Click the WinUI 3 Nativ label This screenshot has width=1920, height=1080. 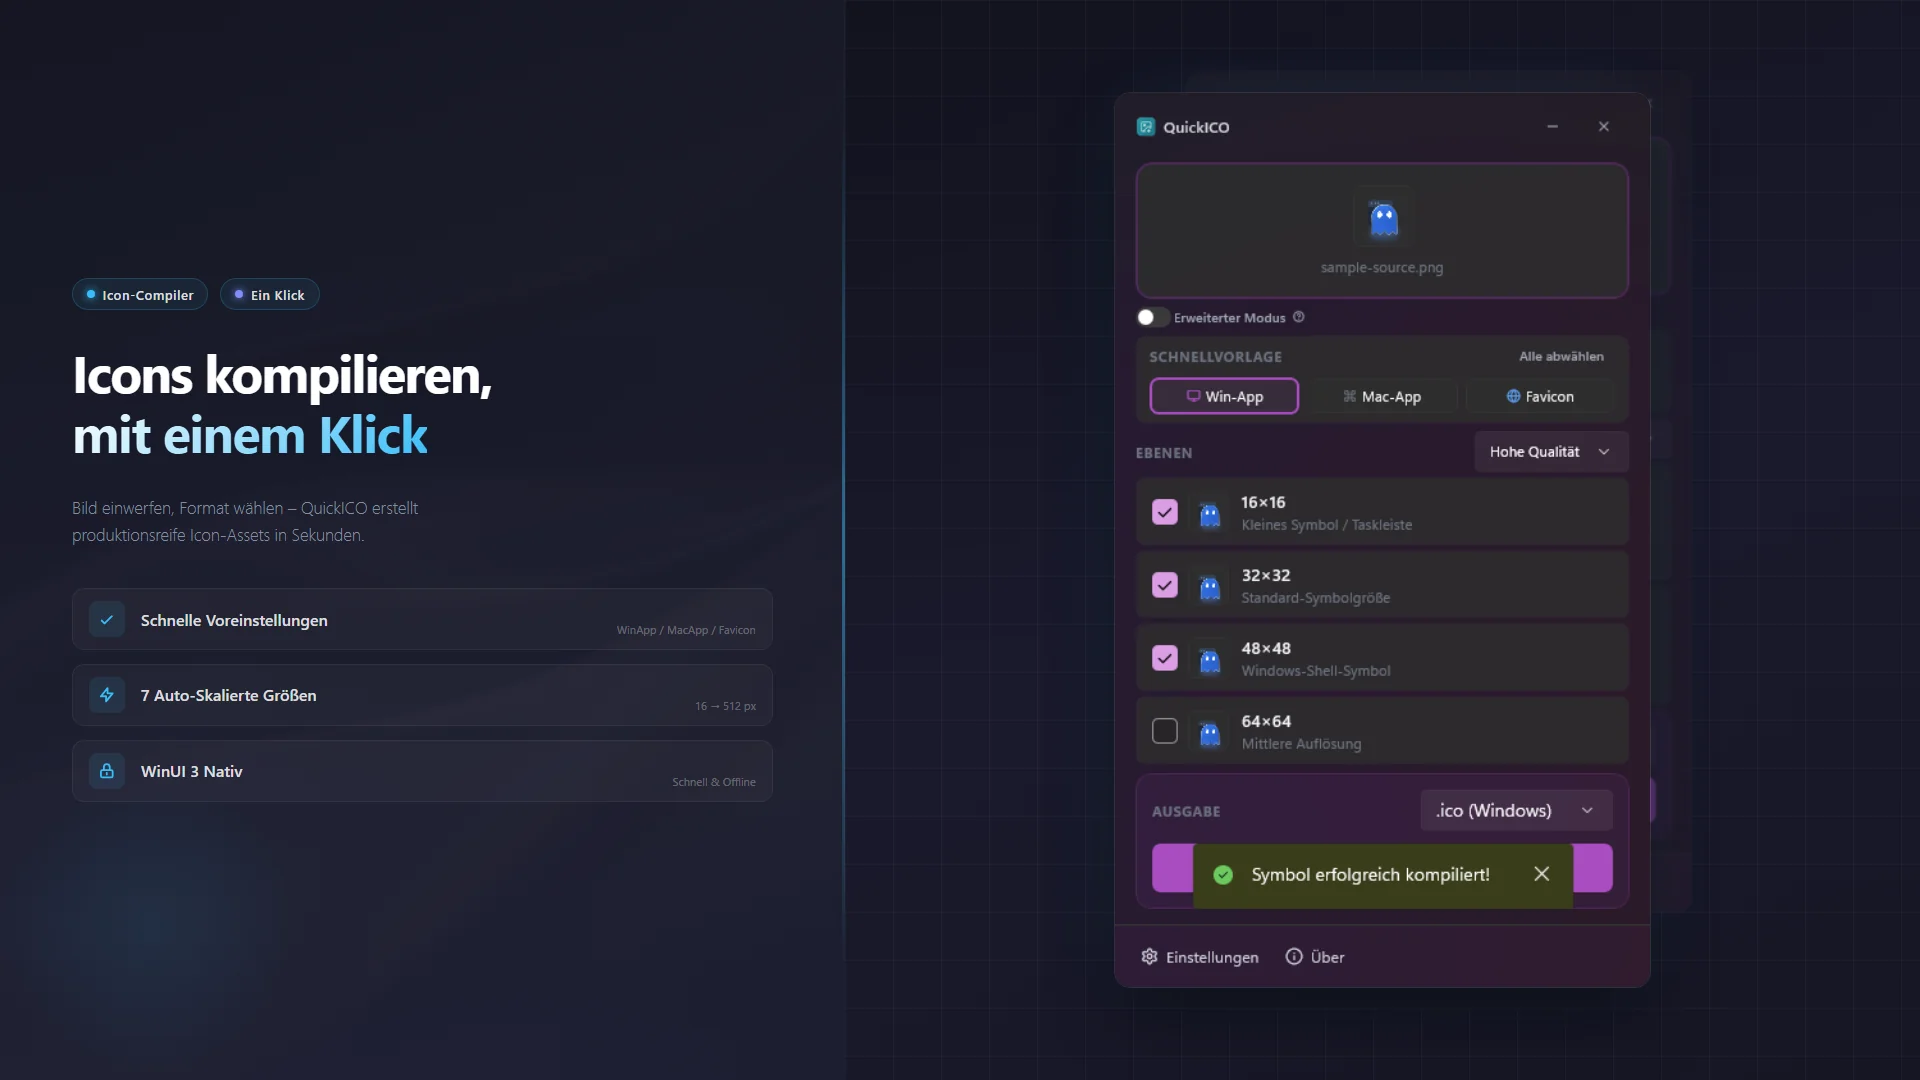(x=192, y=771)
